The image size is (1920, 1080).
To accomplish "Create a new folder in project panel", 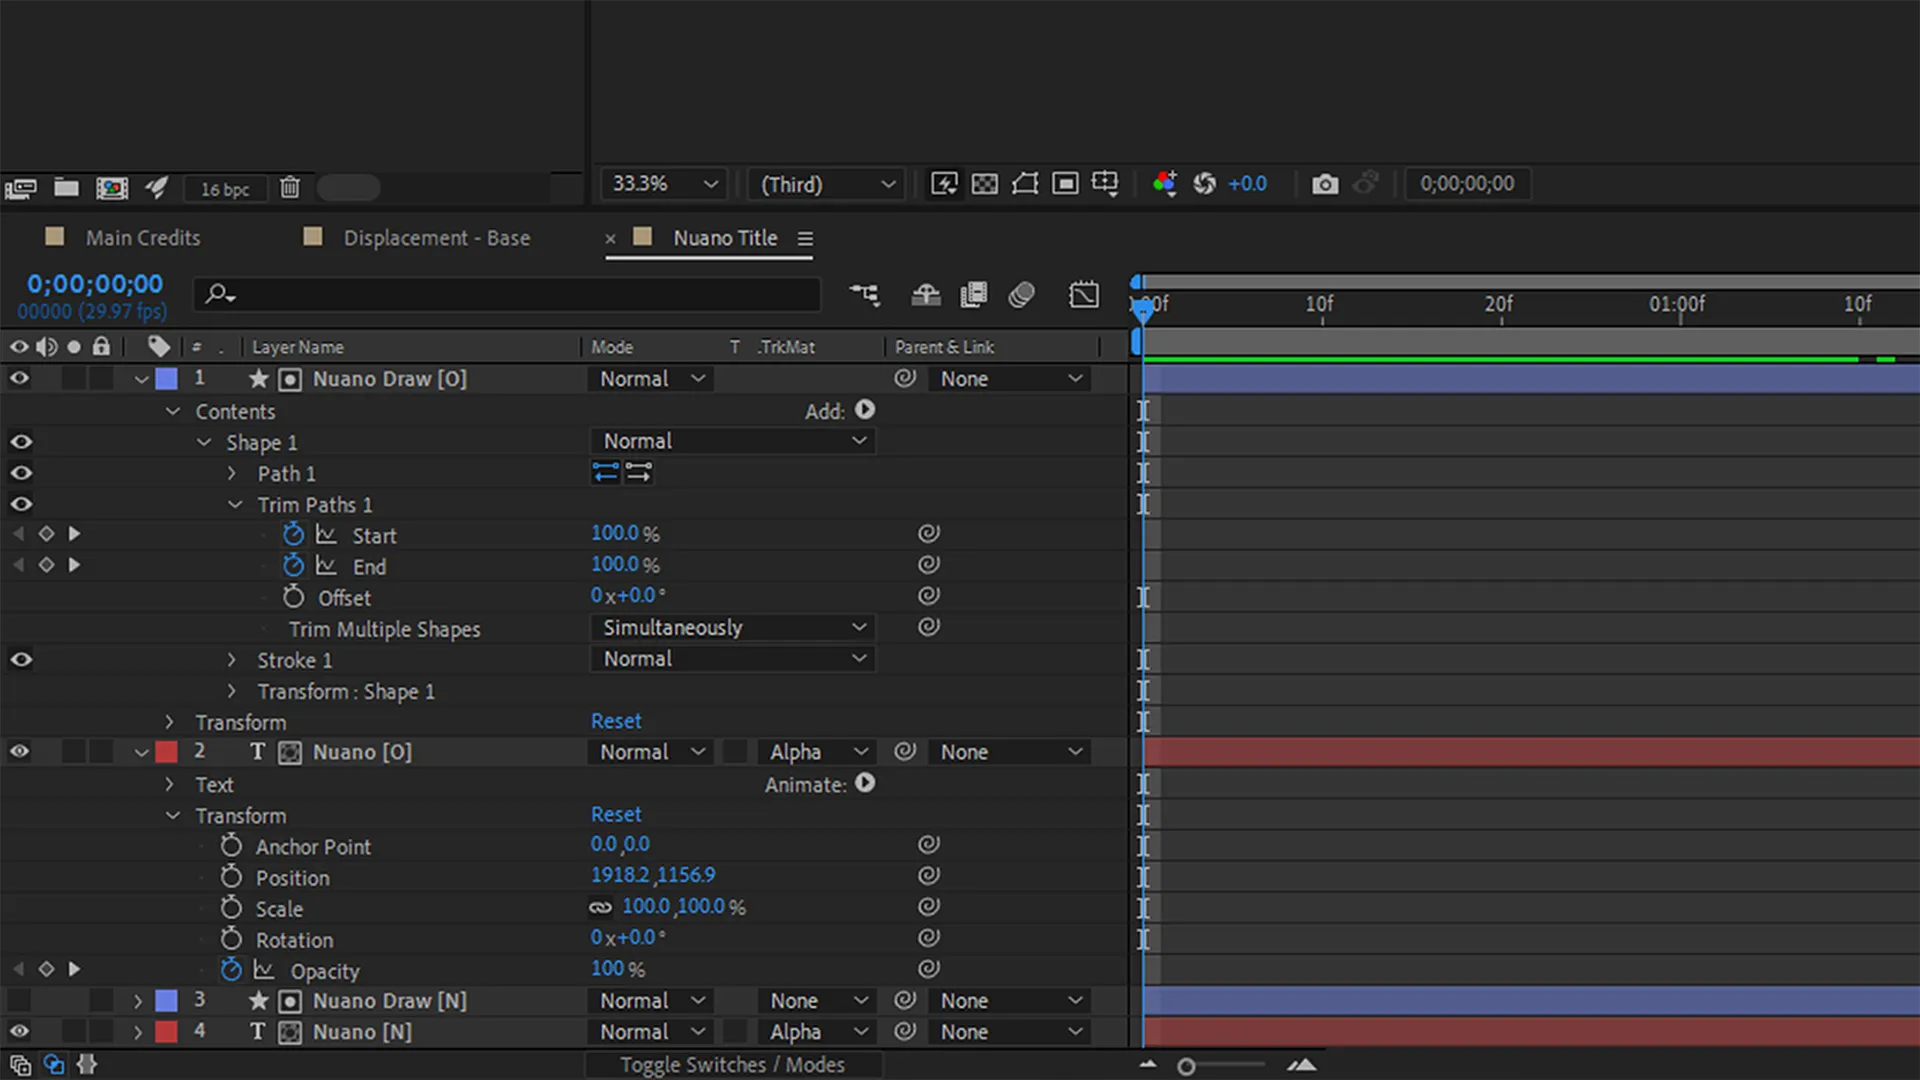I will [66, 187].
